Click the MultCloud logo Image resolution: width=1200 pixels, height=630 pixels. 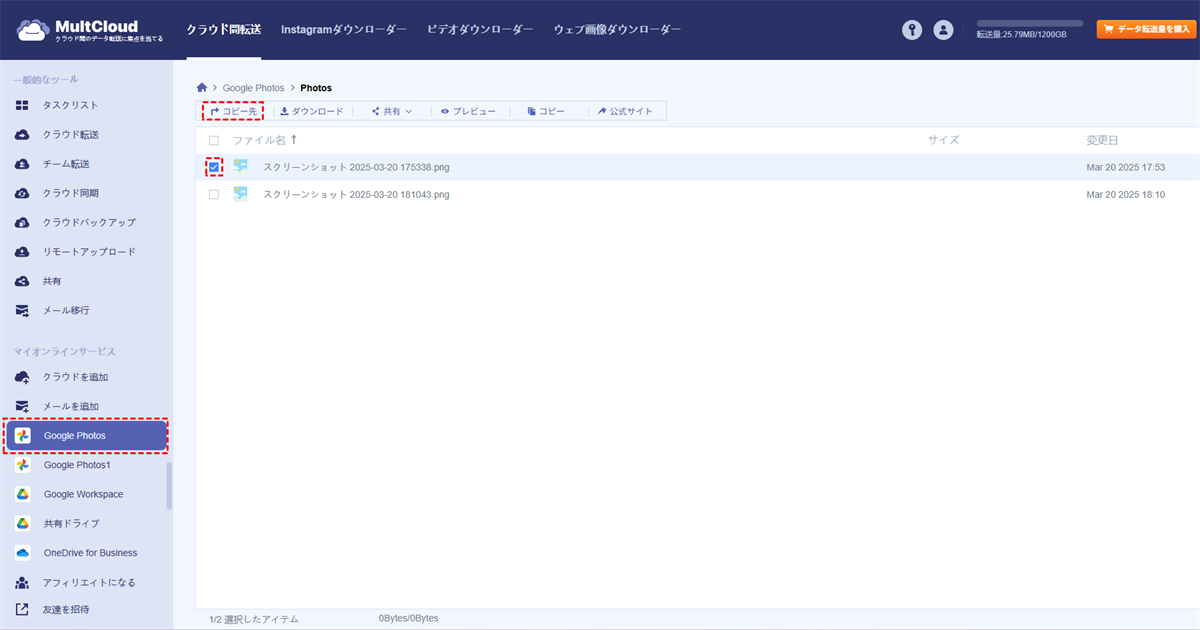90,30
